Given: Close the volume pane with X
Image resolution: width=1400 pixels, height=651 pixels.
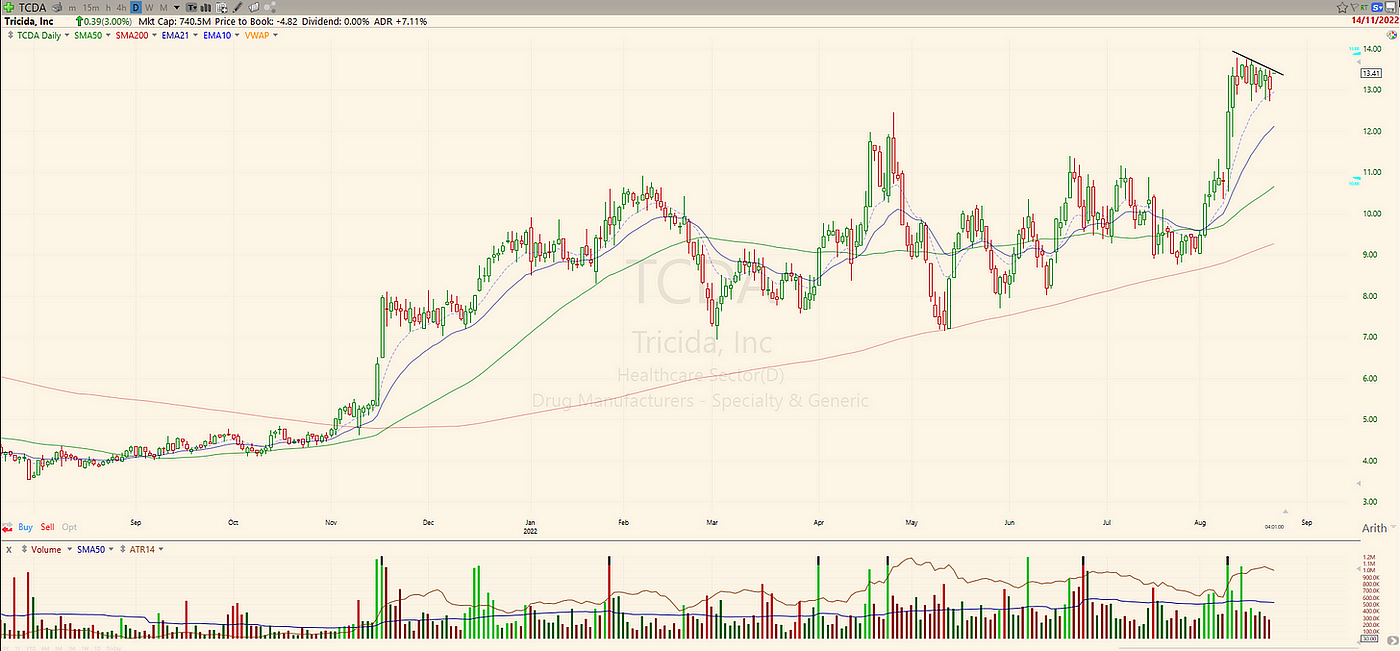Looking at the screenshot, I should tap(9, 549).
